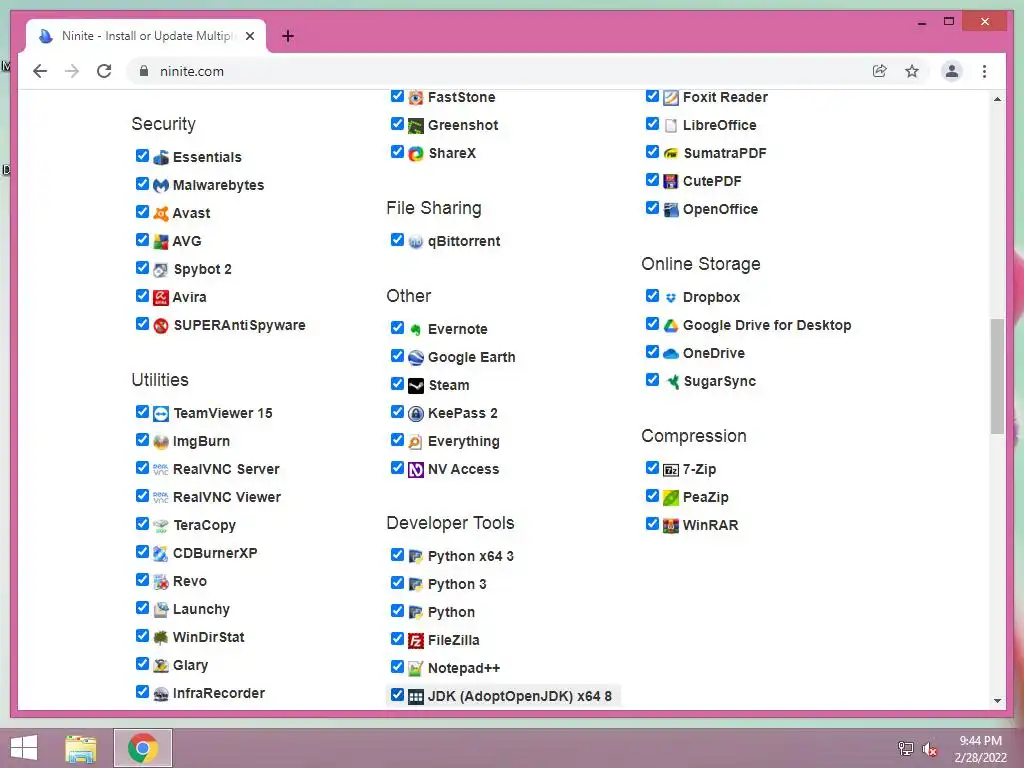Click the scroll down arrow

pyautogui.click(x=997, y=701)
